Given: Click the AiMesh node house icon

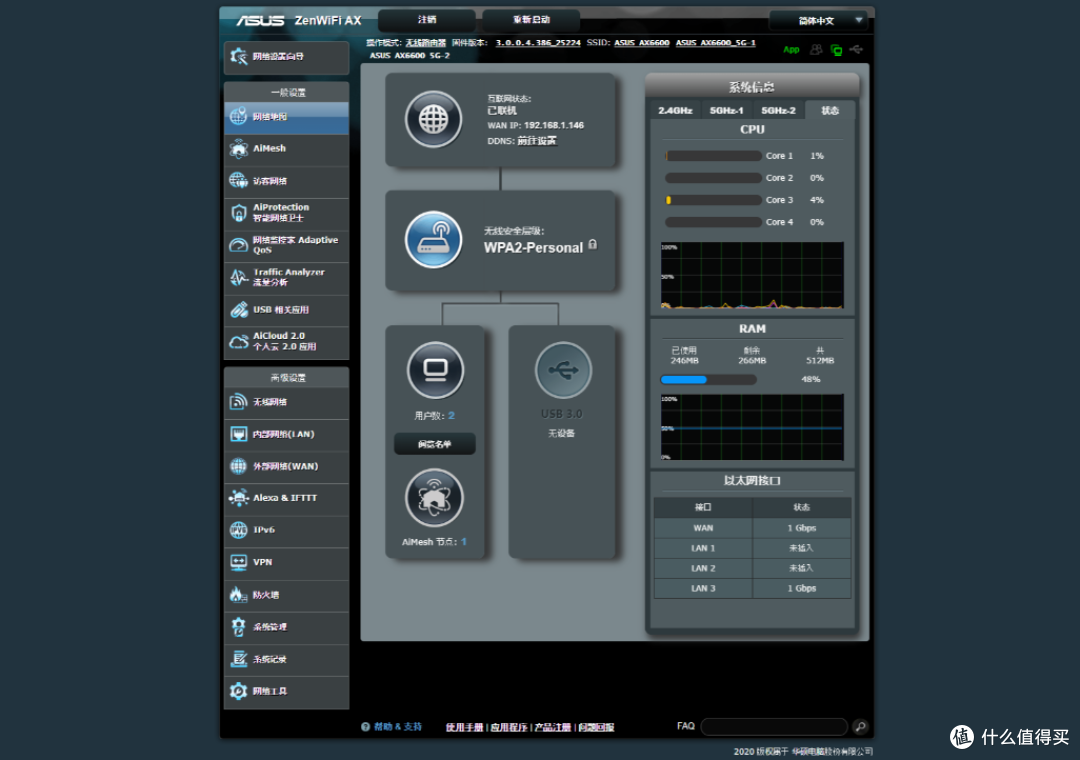Looking at the screenshot, I should pos(434,497).
